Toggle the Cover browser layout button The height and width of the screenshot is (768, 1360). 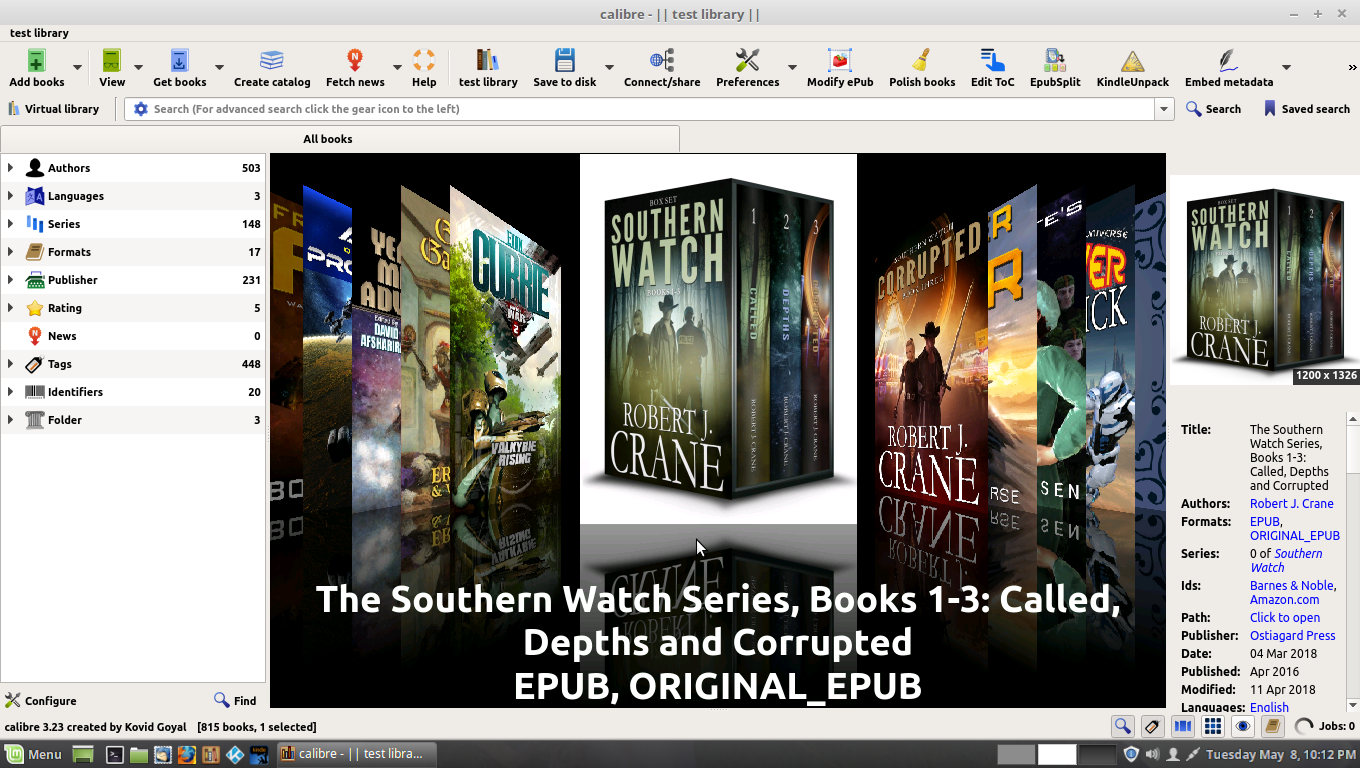(1182, 727)
